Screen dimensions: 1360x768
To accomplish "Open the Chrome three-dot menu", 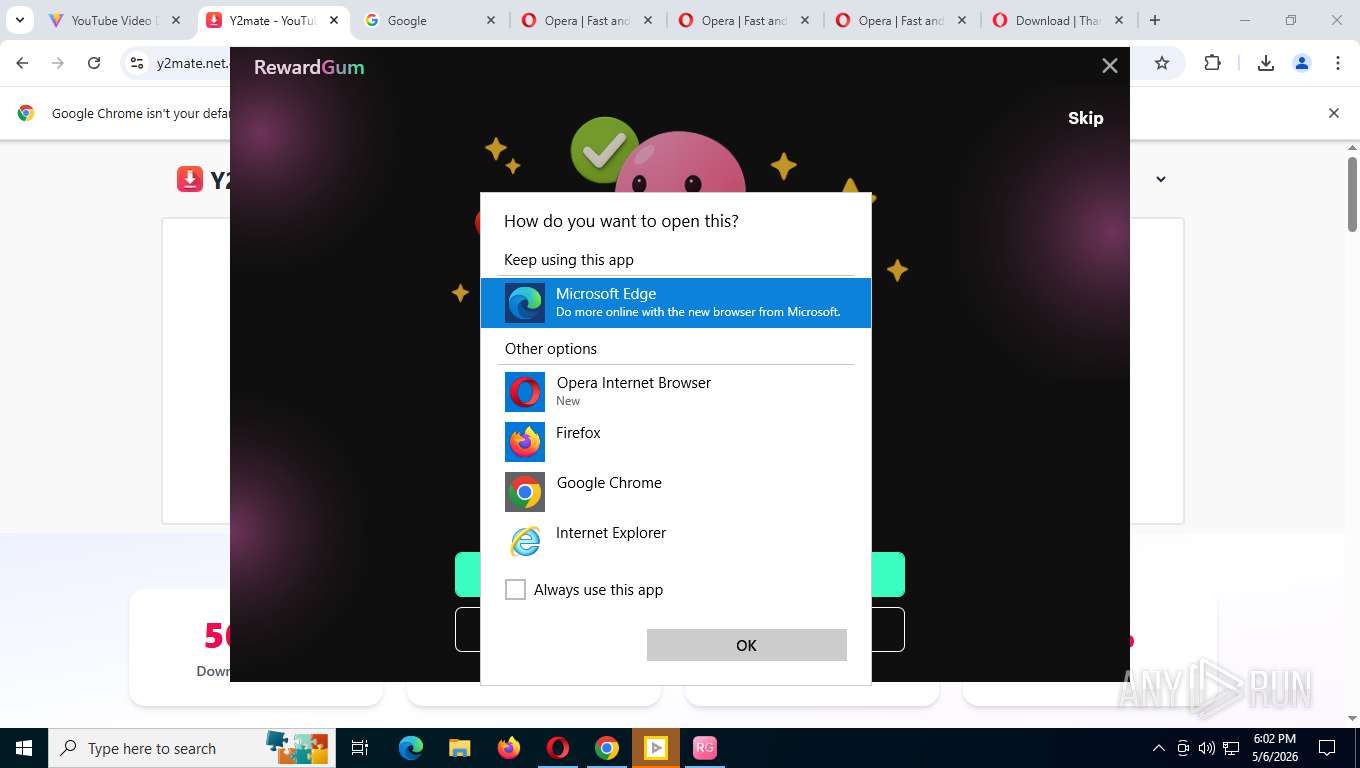I will 1338,63.
